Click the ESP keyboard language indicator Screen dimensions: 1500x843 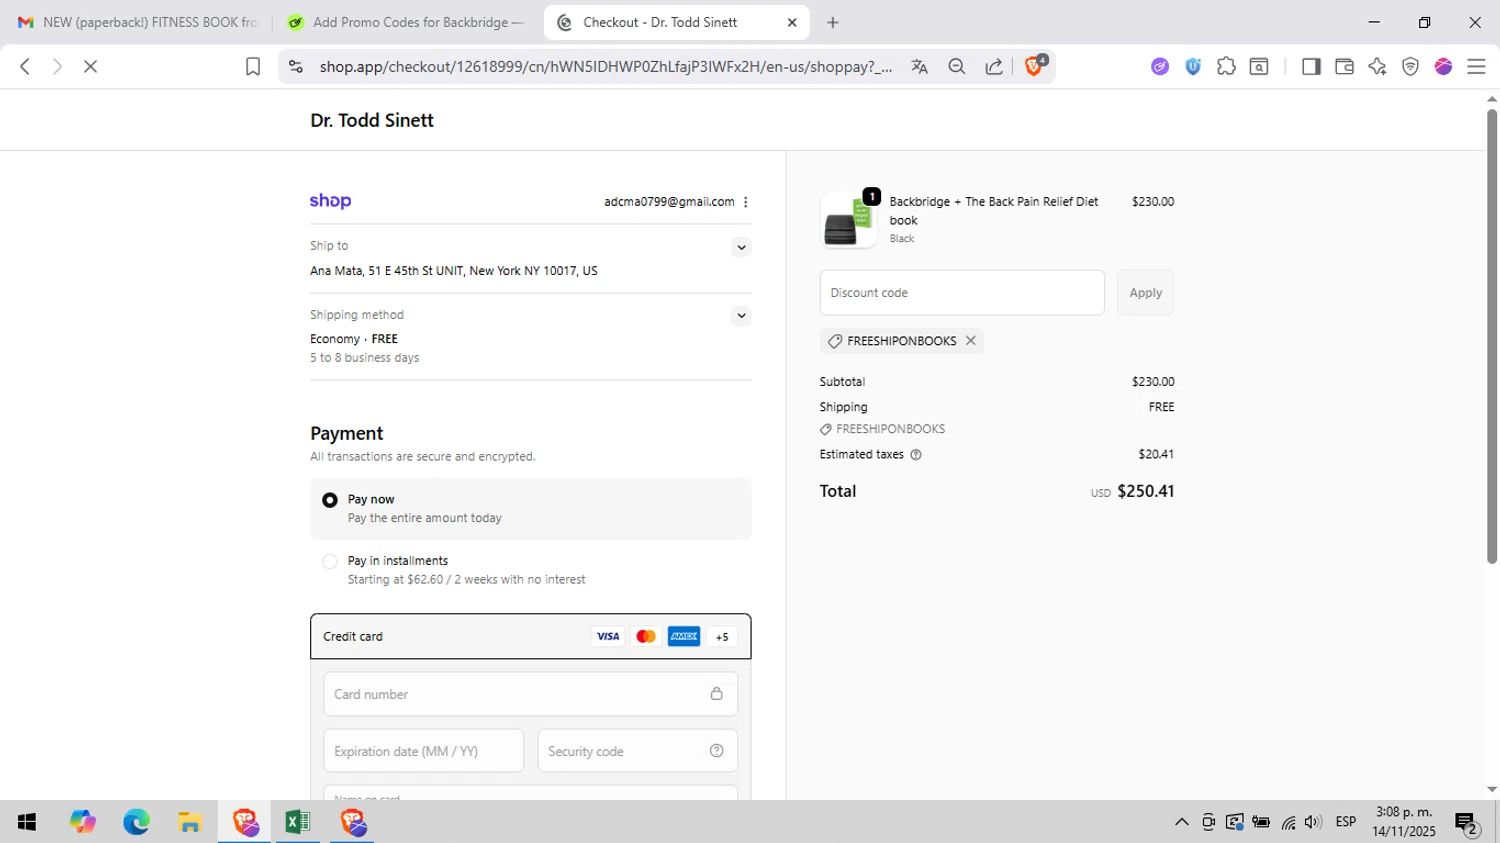[1346, 822]
